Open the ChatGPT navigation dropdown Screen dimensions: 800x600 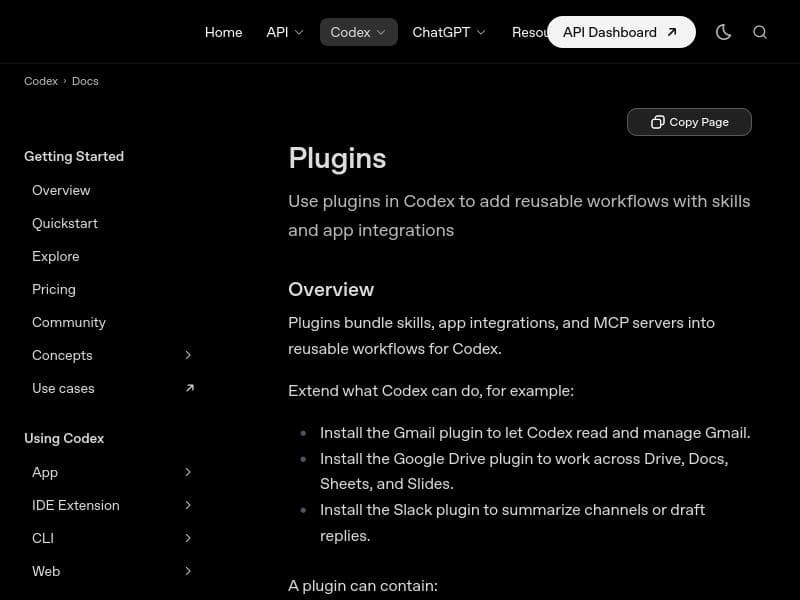(448, 32)
